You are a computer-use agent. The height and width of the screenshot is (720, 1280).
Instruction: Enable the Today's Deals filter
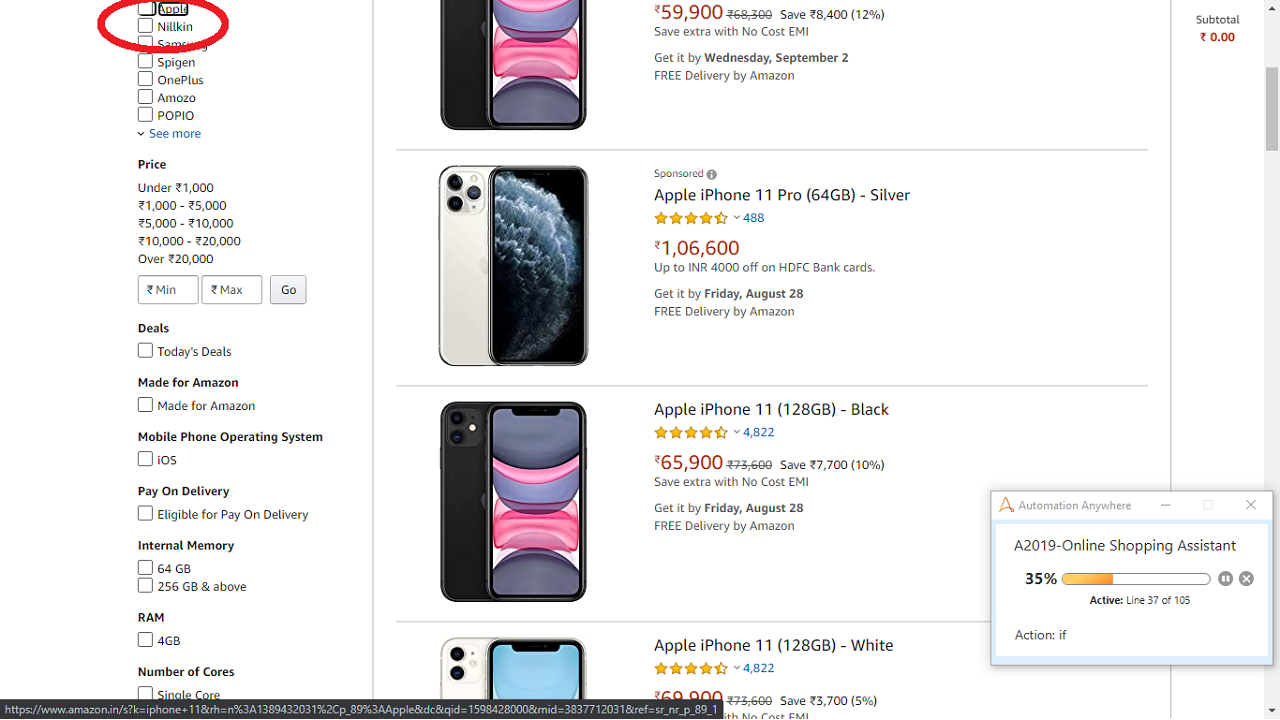click(x=146, y=351)
